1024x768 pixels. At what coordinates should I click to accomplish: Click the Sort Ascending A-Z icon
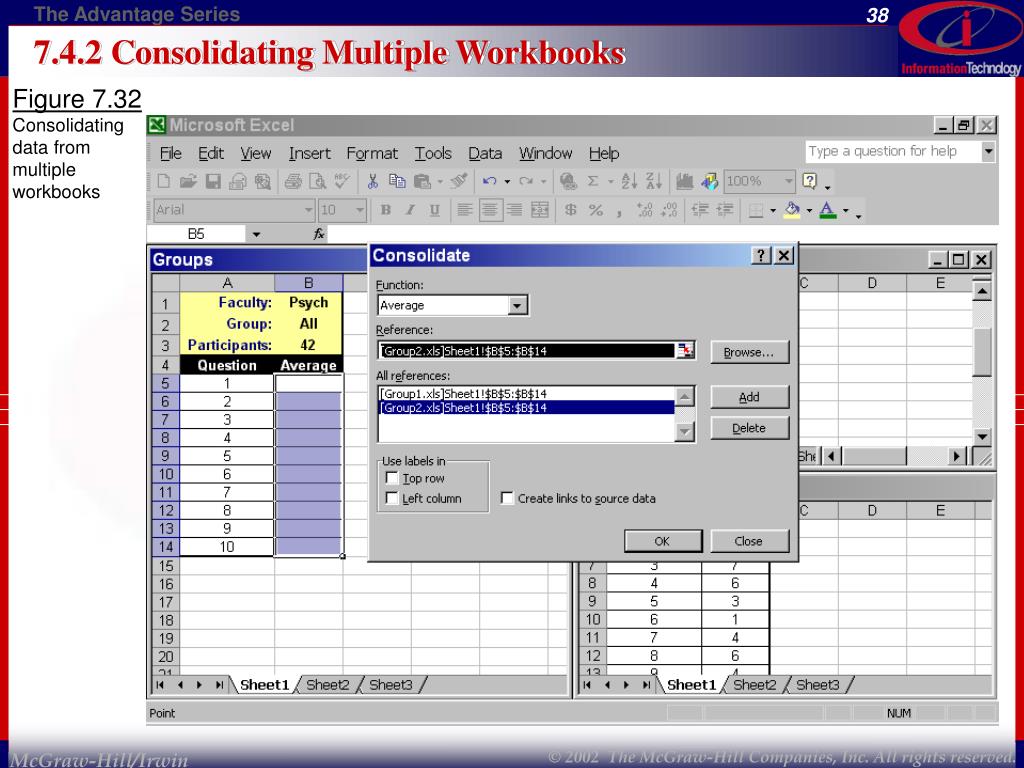click(629, 182)
